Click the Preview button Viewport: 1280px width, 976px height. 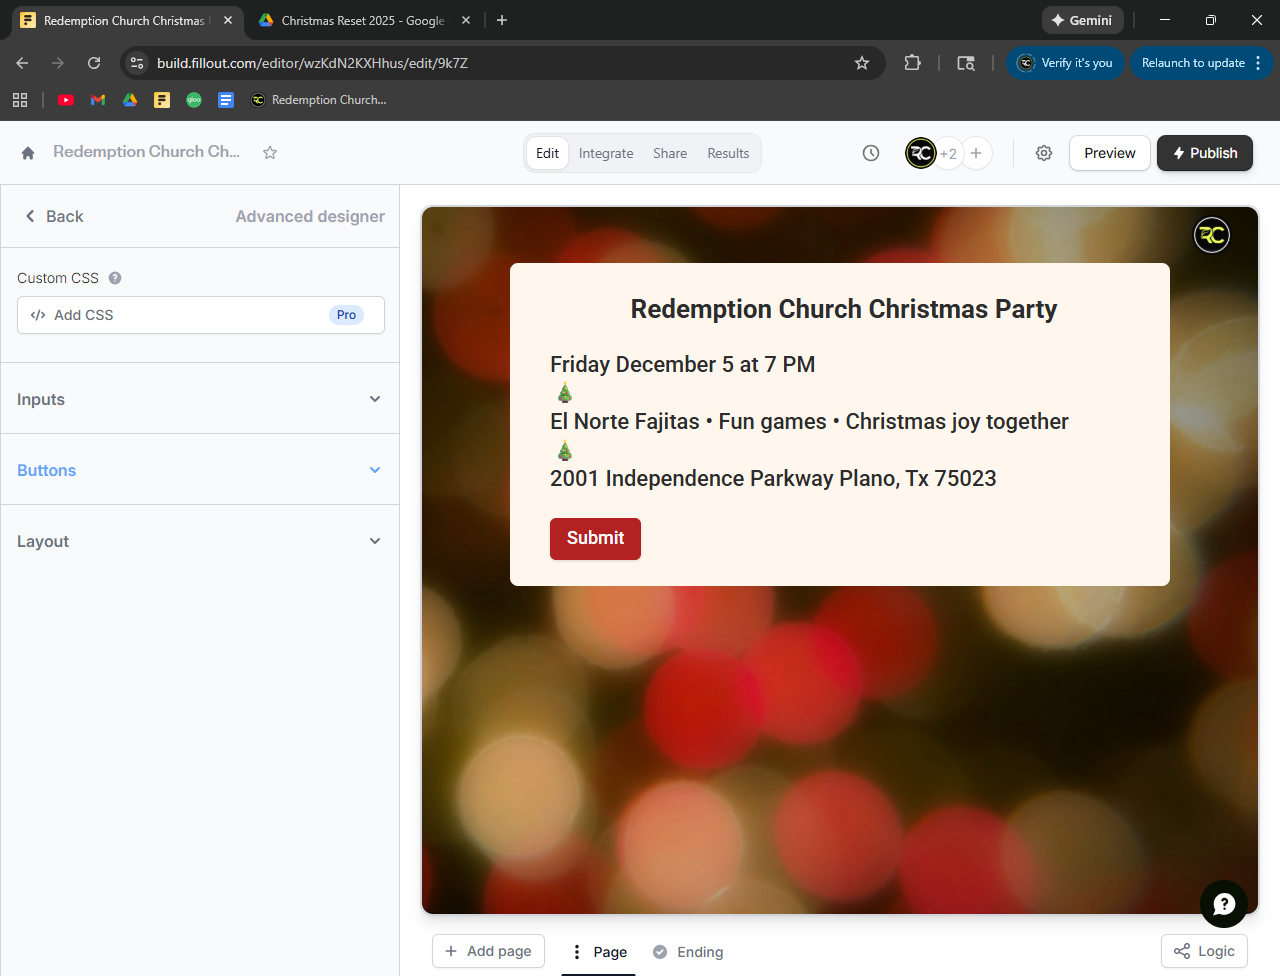point(1109,153)
